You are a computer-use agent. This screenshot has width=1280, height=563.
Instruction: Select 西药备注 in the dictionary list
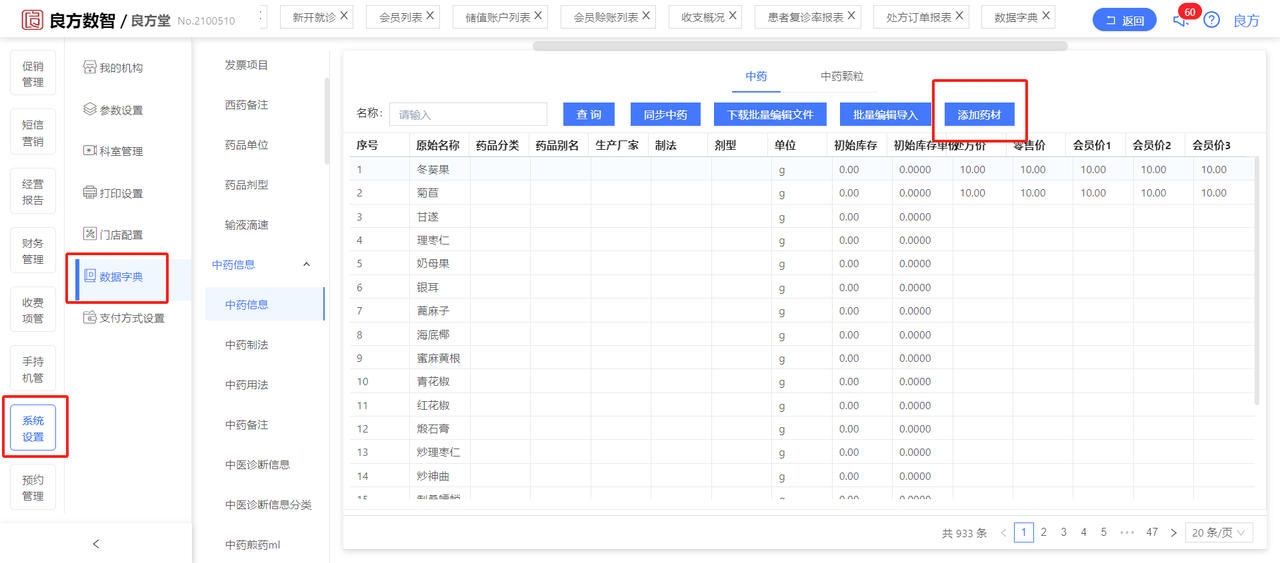click(247, 105)
